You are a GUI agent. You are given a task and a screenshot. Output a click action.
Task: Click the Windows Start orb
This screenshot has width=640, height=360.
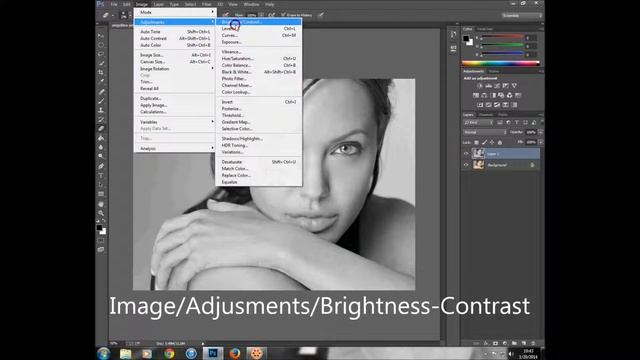[104, 353]
